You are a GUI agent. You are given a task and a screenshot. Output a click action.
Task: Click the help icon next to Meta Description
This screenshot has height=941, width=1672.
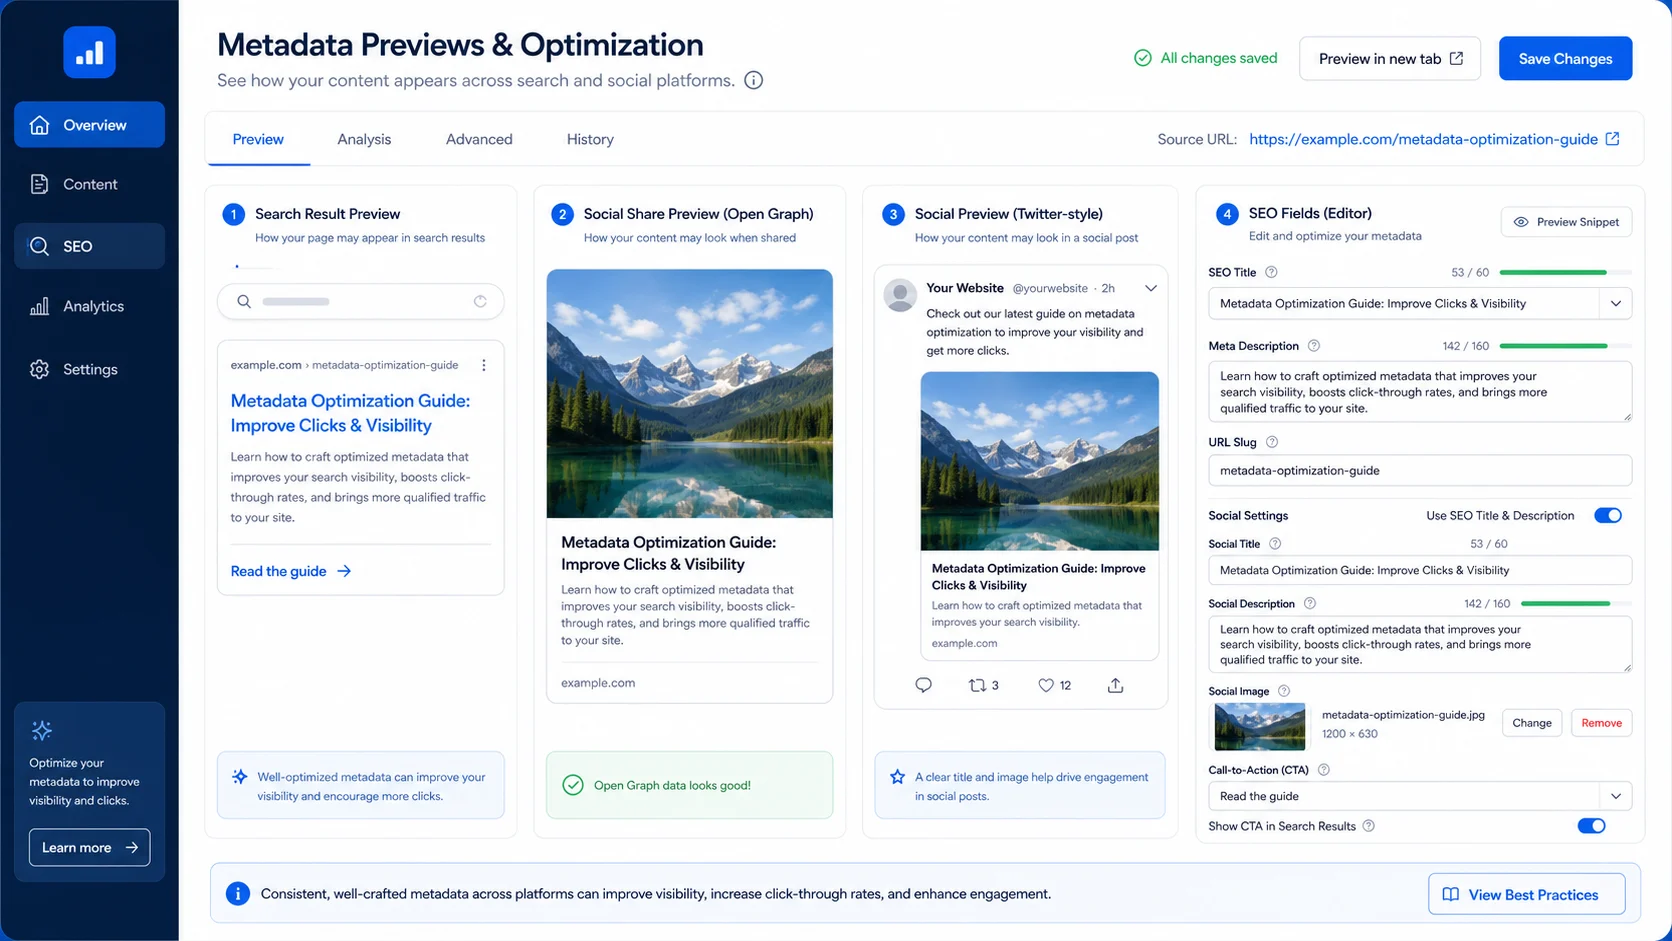pos(1314,346)
